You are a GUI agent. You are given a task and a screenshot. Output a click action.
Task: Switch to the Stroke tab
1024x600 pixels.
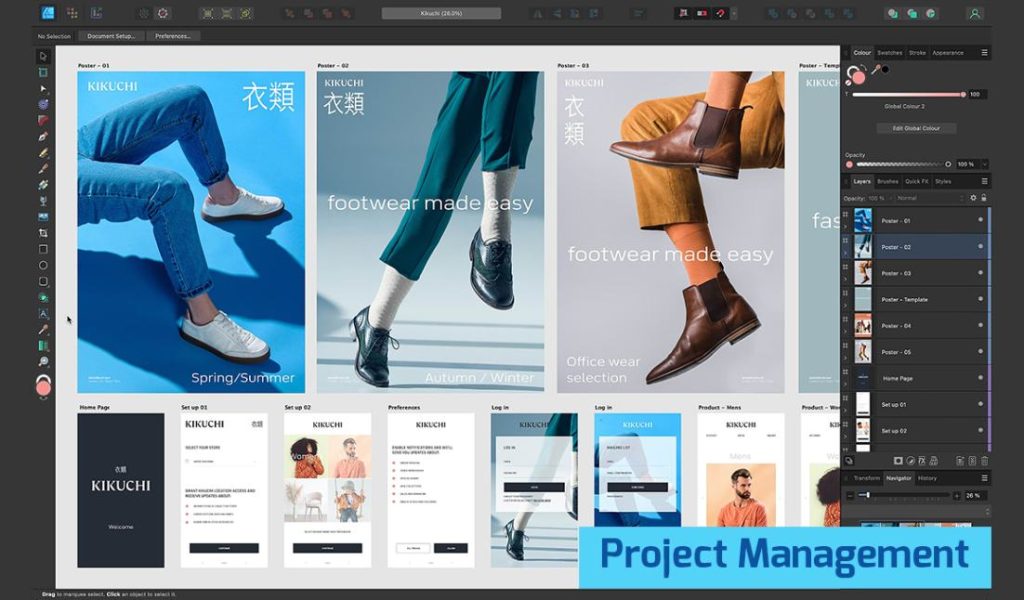click(x=917, y=53)
